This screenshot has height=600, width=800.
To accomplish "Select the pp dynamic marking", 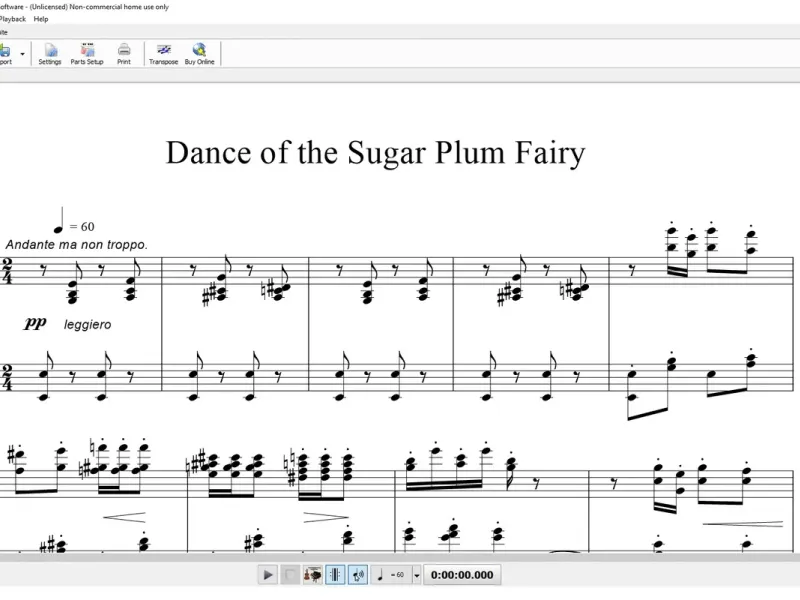I will pyautogui.click(x=35, y=322).
